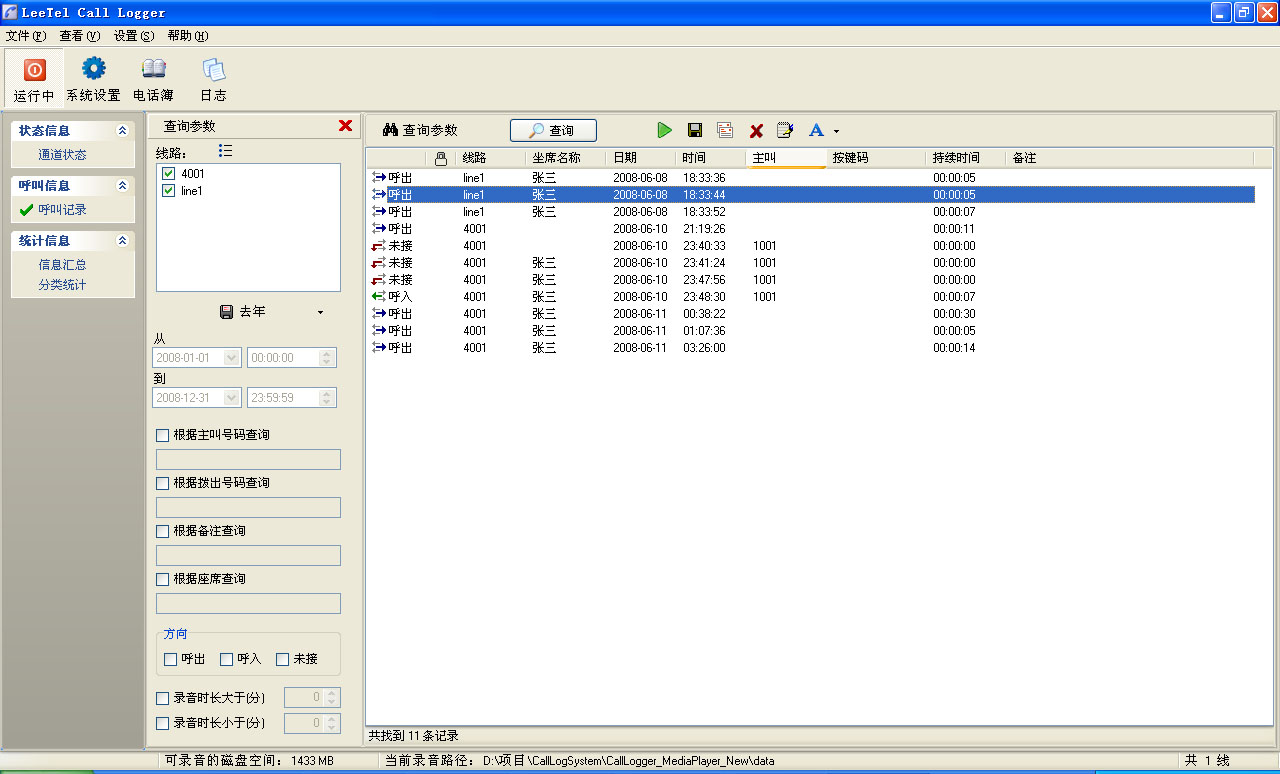Check the 未接 direction checkbox
1280x774 pixels.
point(282,659)
